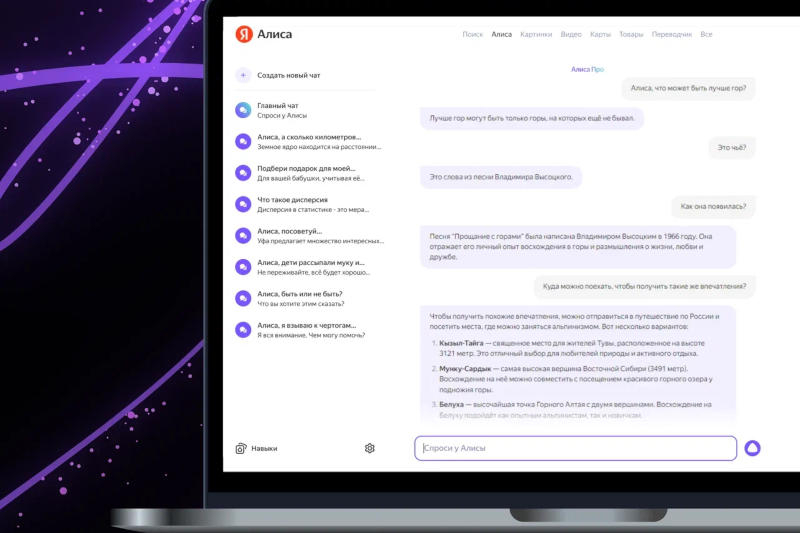Open the Все services tab
Viewport: 800px width, 533px height.
pos(706,34)
